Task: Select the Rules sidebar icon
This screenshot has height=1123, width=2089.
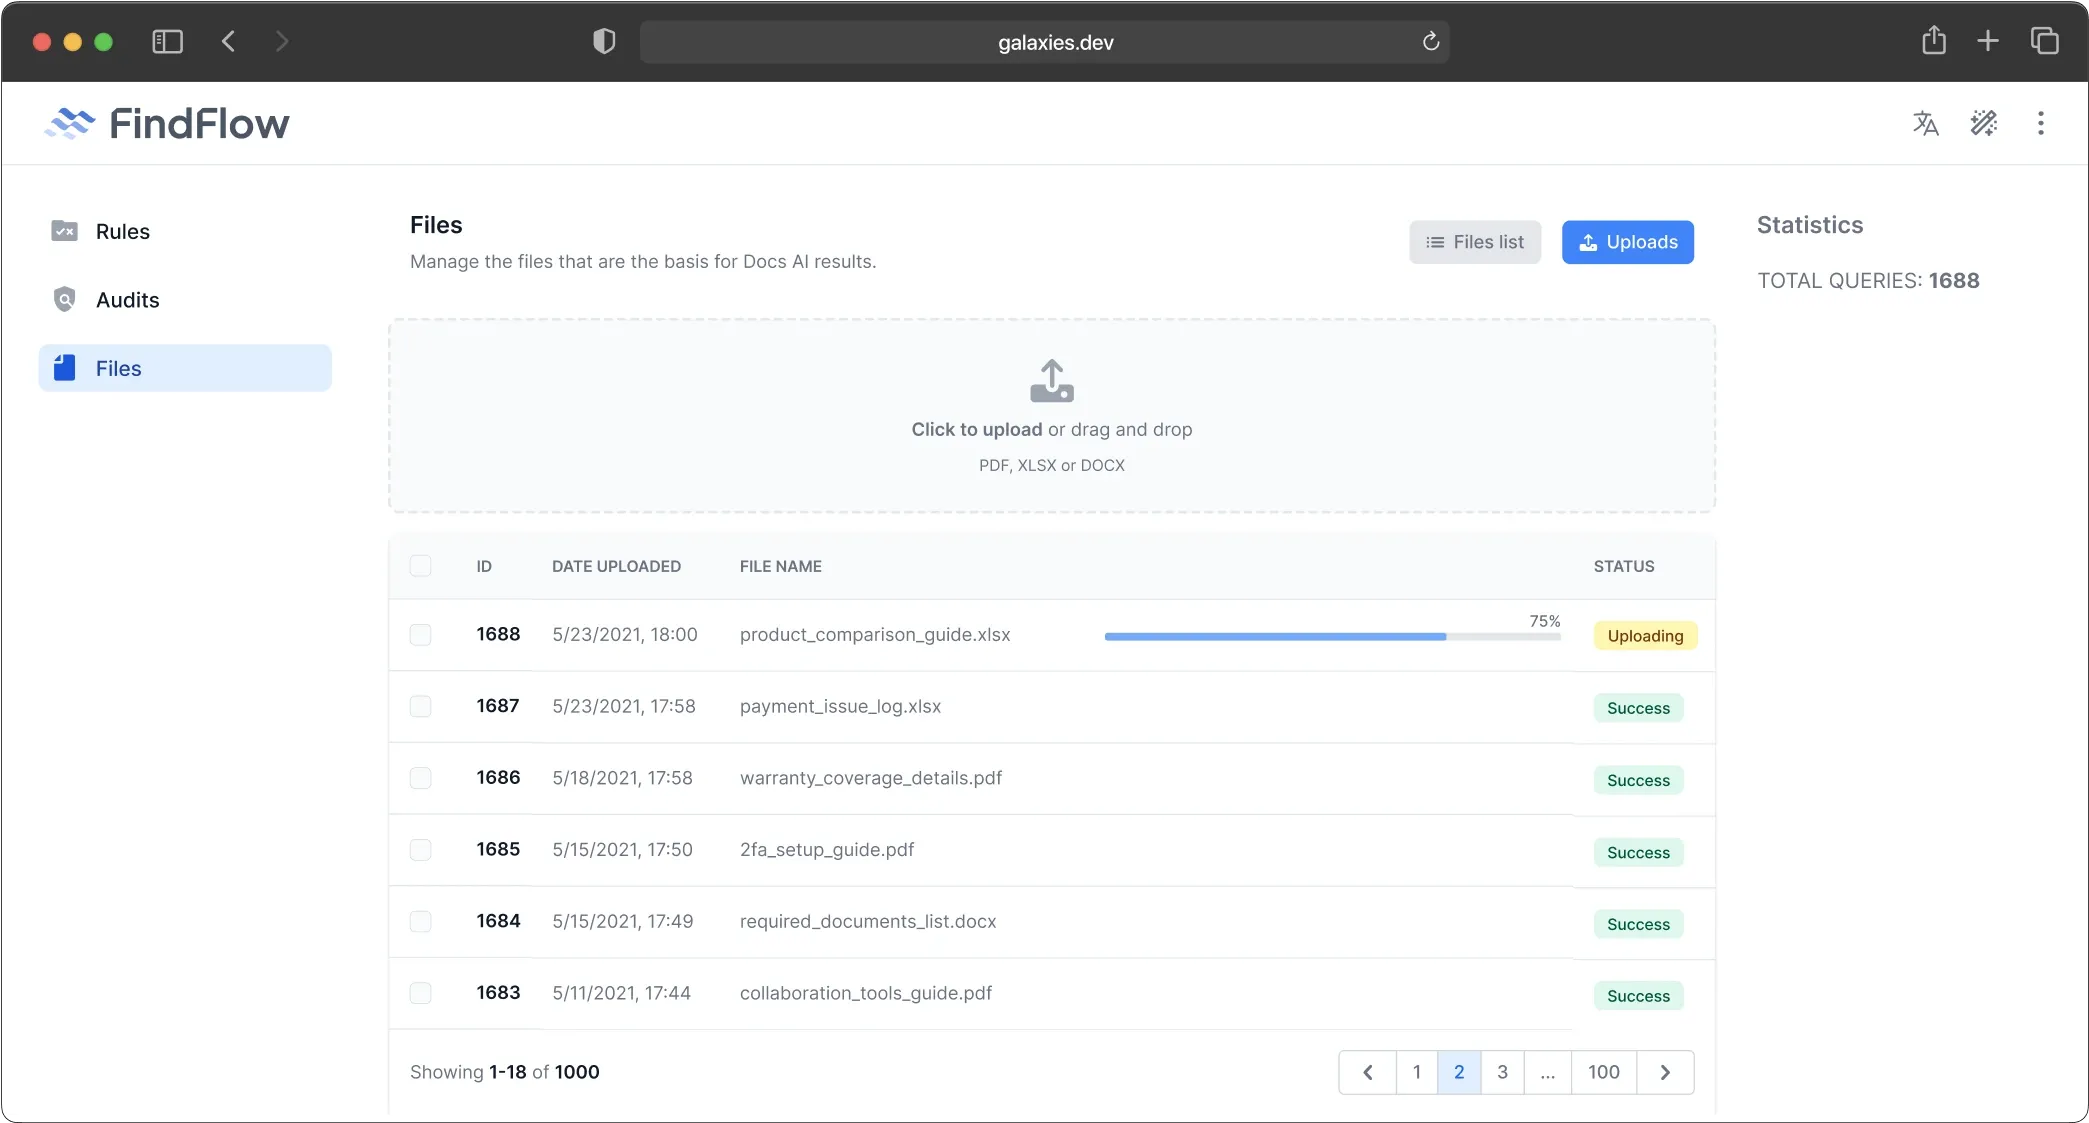Action: click(64, 231)
